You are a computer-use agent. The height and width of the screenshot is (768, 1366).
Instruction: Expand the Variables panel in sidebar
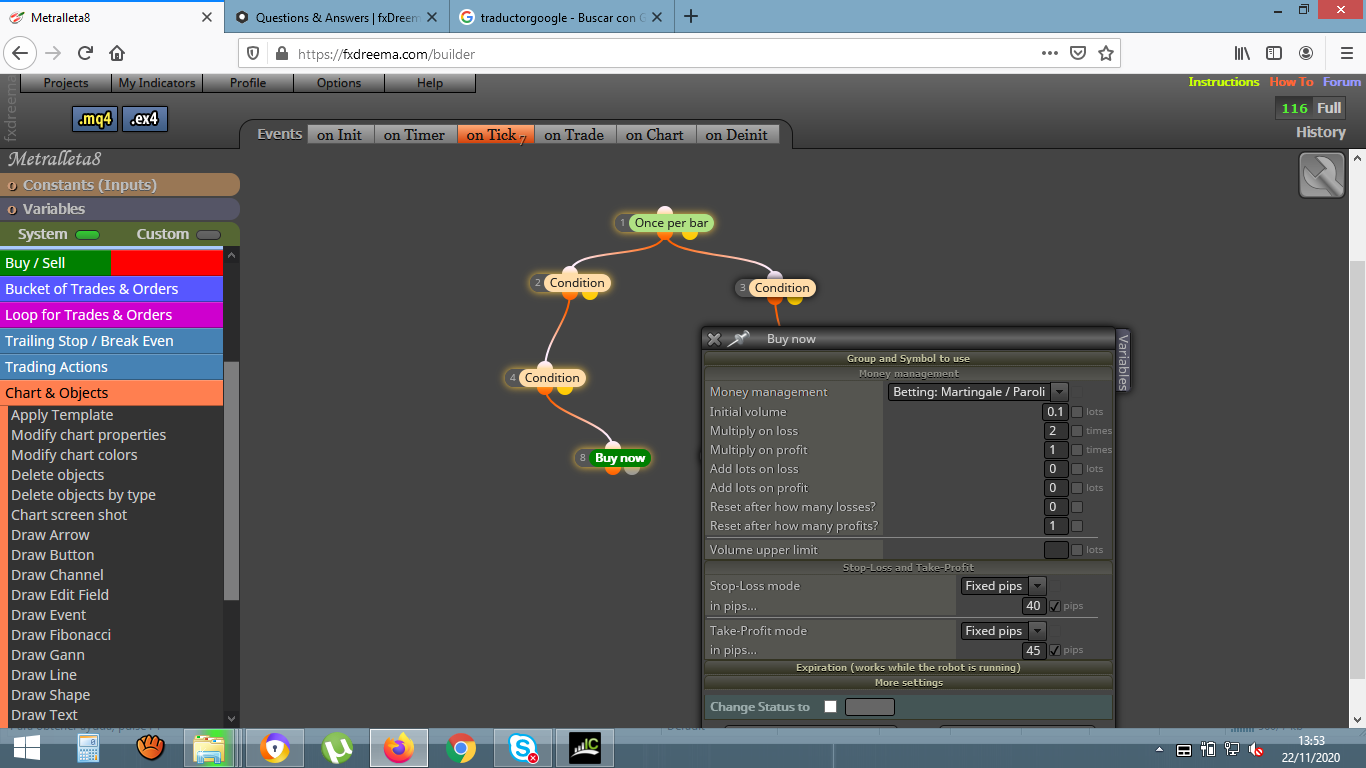tap(120, 209)
